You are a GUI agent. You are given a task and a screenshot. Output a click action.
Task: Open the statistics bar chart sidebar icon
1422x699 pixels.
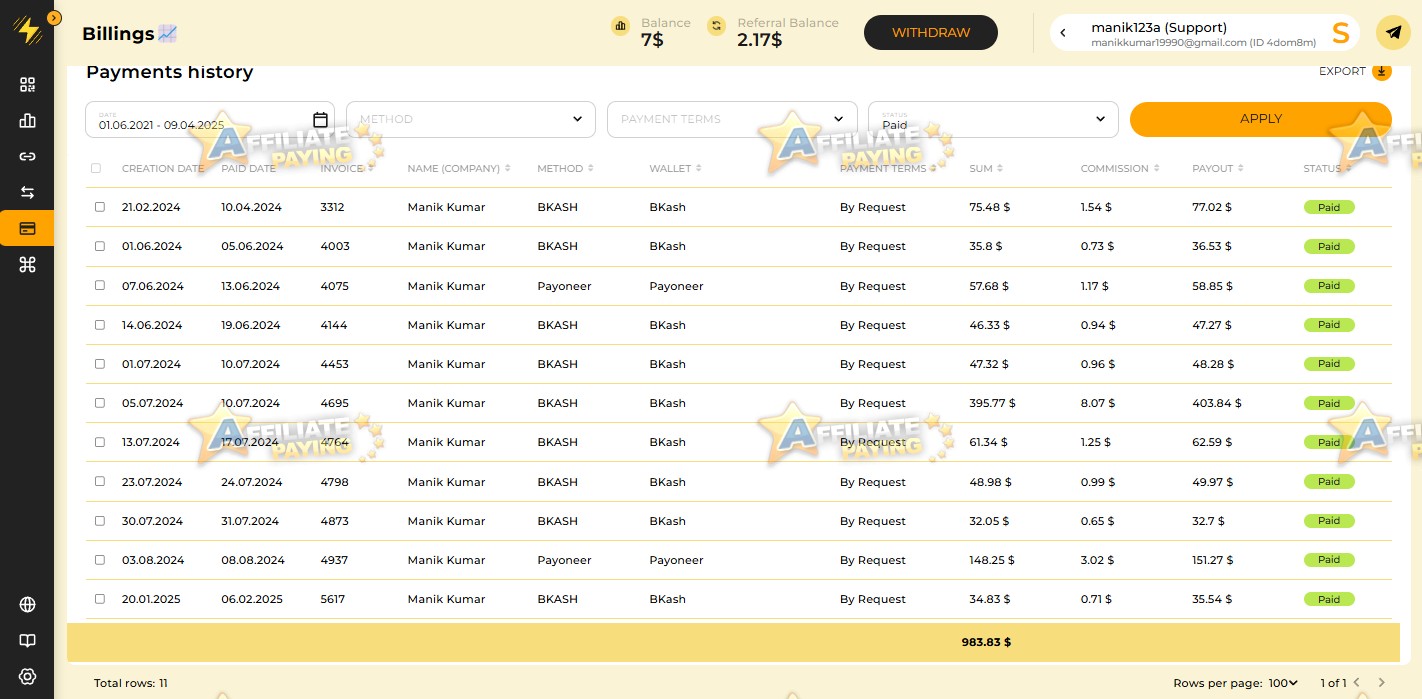(x=27, y=121)
